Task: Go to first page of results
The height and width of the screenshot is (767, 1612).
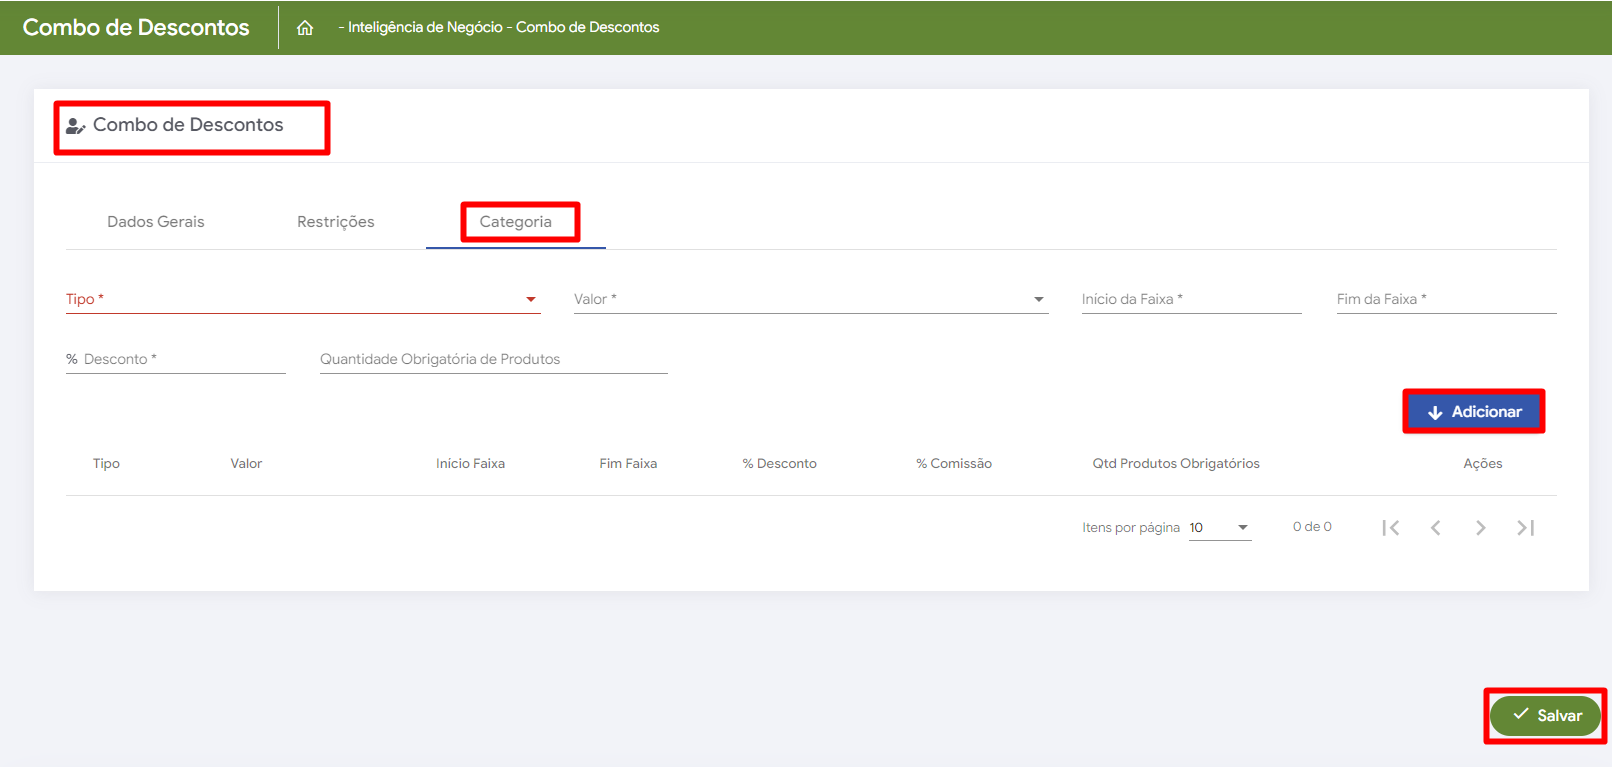Action: [1390, 528]
